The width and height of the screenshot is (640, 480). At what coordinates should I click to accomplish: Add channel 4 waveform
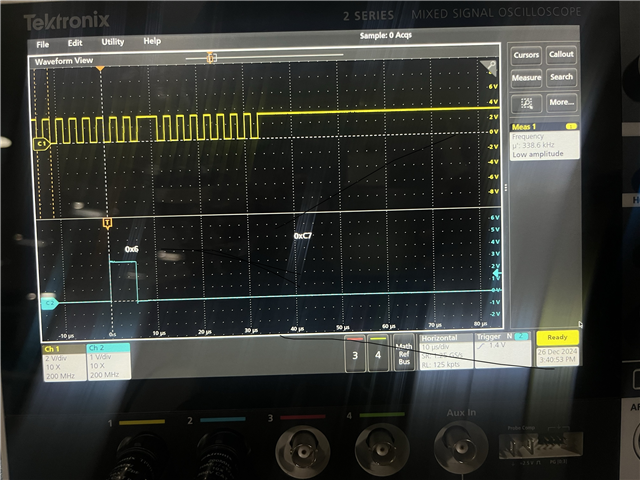378,353
